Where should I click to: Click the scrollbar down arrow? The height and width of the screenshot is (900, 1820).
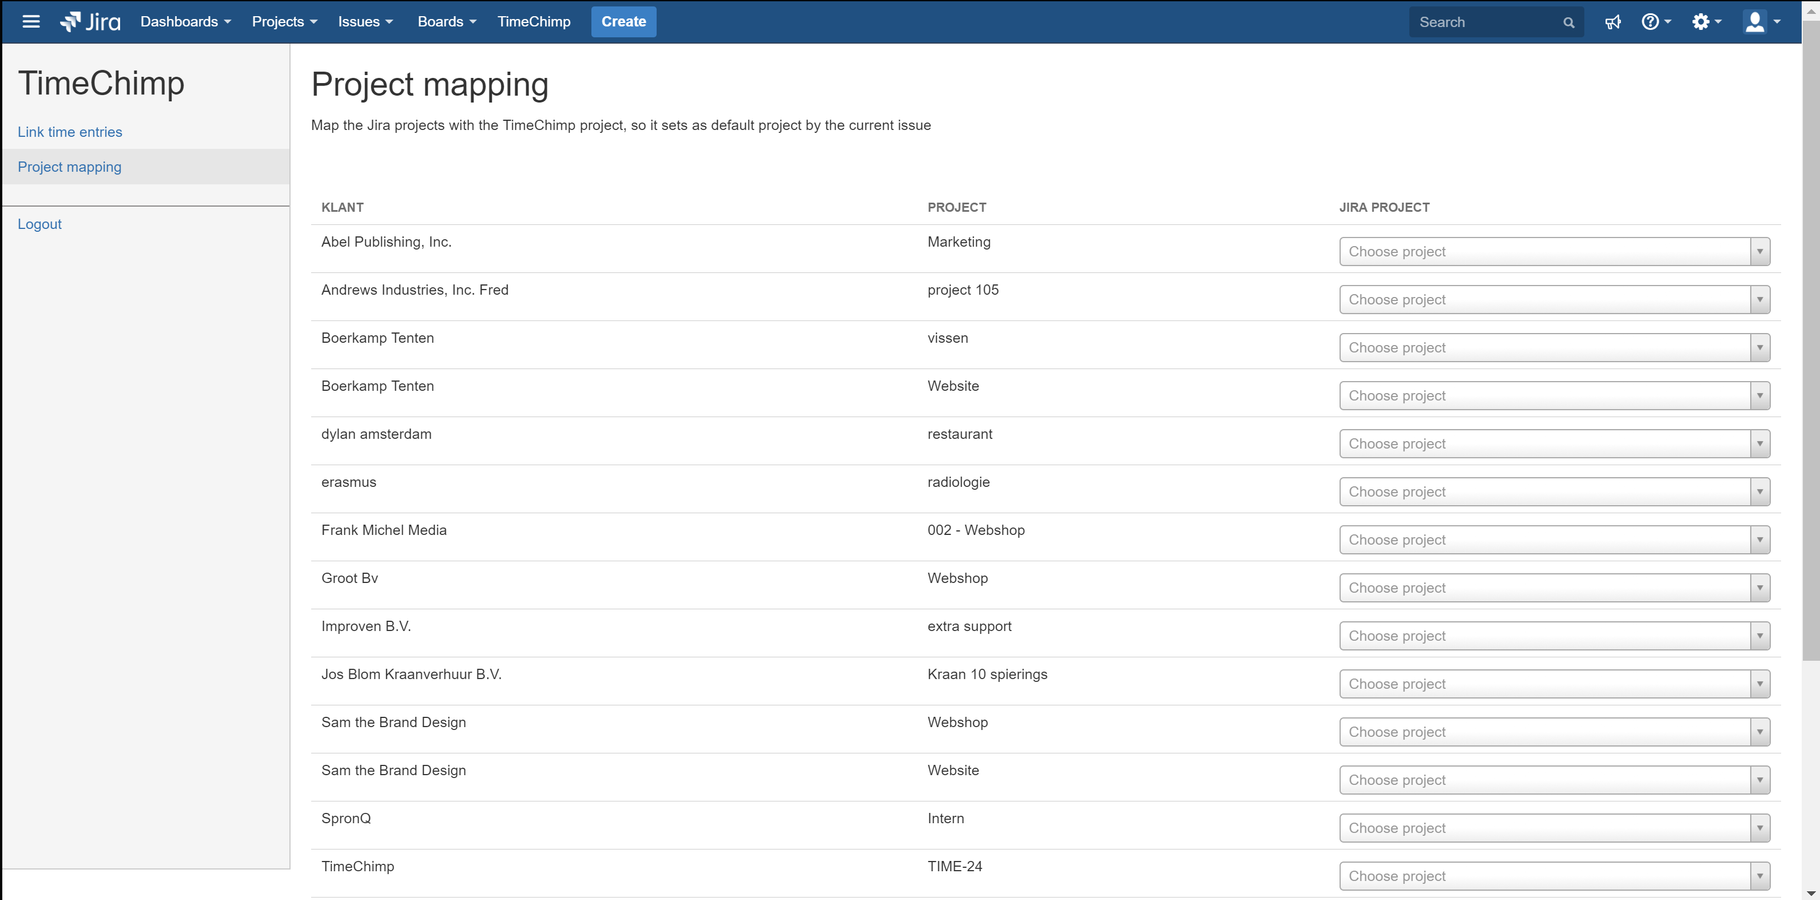point(1811,893)
